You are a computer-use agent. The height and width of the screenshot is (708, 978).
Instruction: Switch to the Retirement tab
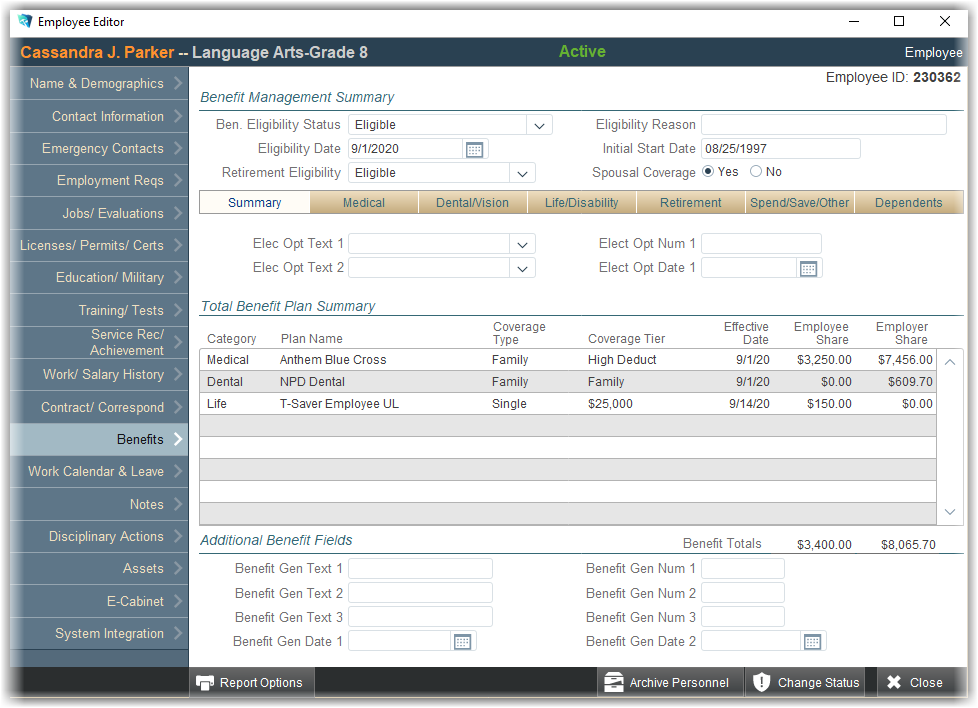tap(690, 203)
